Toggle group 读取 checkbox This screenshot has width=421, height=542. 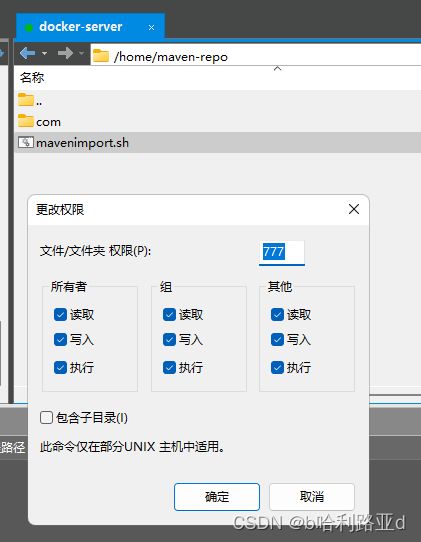coord(169,315)
